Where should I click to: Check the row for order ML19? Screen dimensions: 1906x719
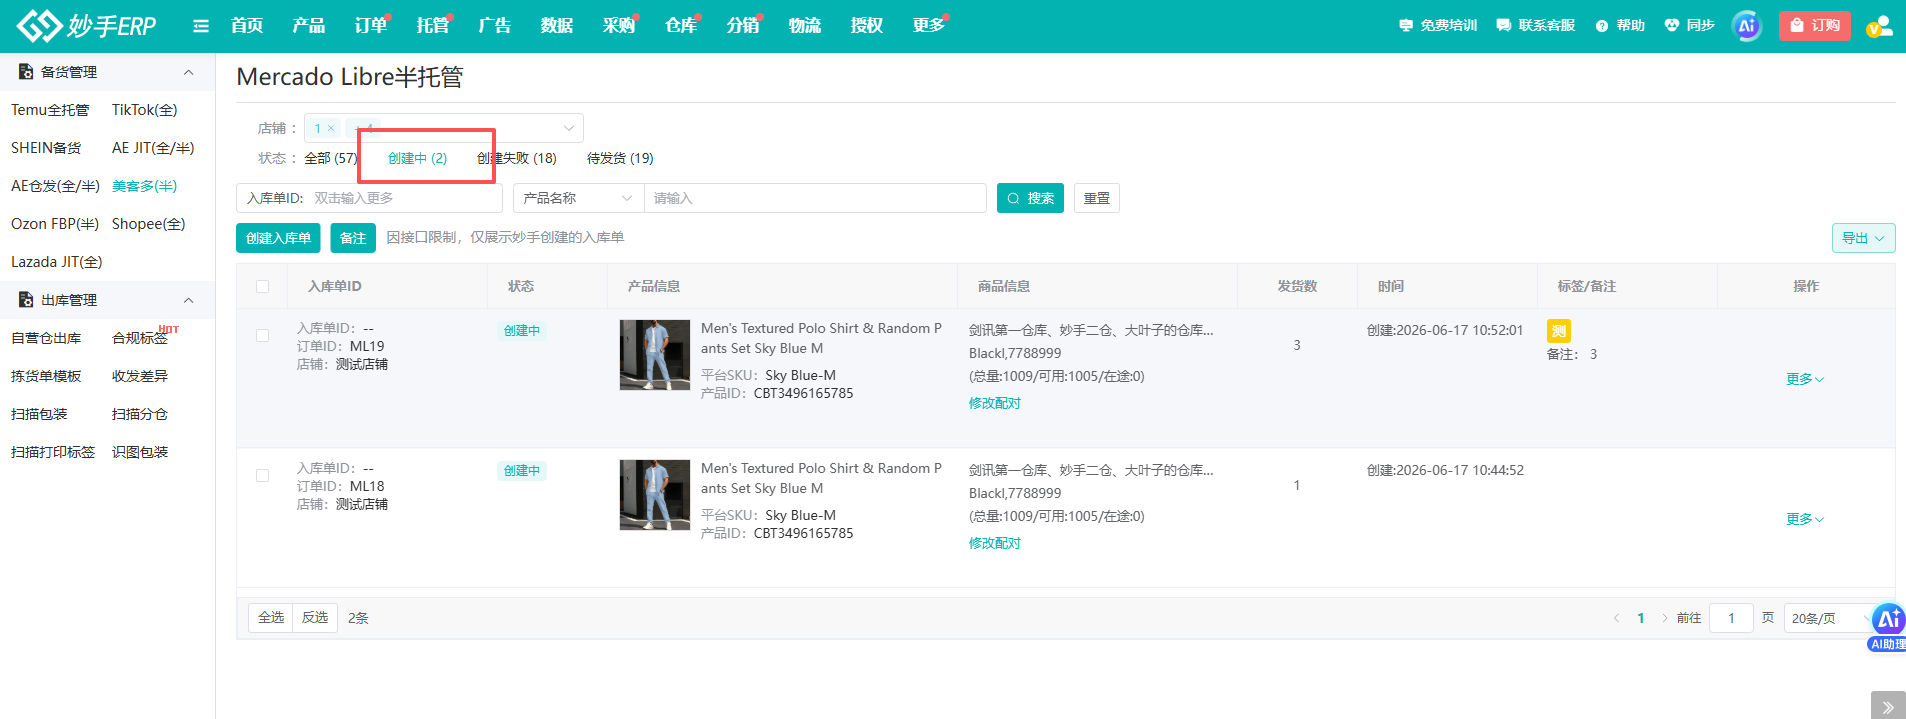263,336
